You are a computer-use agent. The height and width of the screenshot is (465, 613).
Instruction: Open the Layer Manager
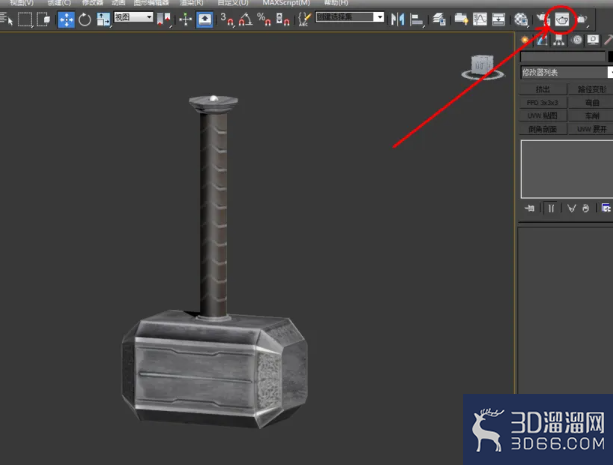[x=439, y=19]
